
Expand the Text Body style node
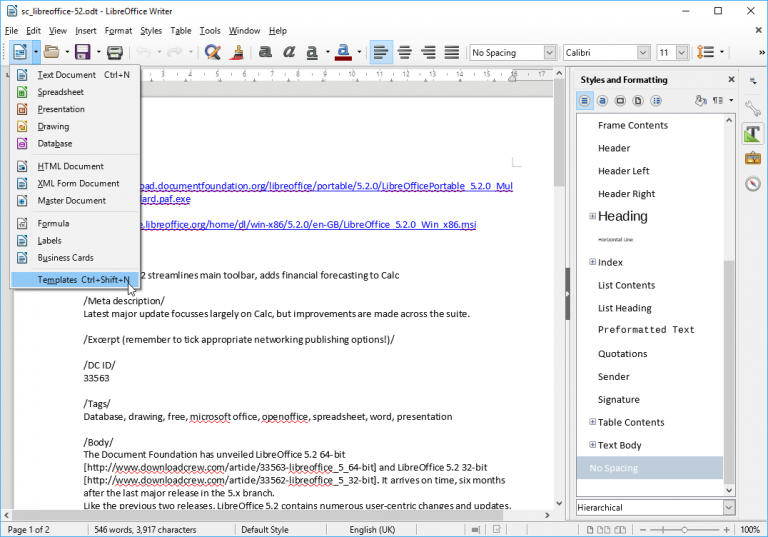point(592,445)
